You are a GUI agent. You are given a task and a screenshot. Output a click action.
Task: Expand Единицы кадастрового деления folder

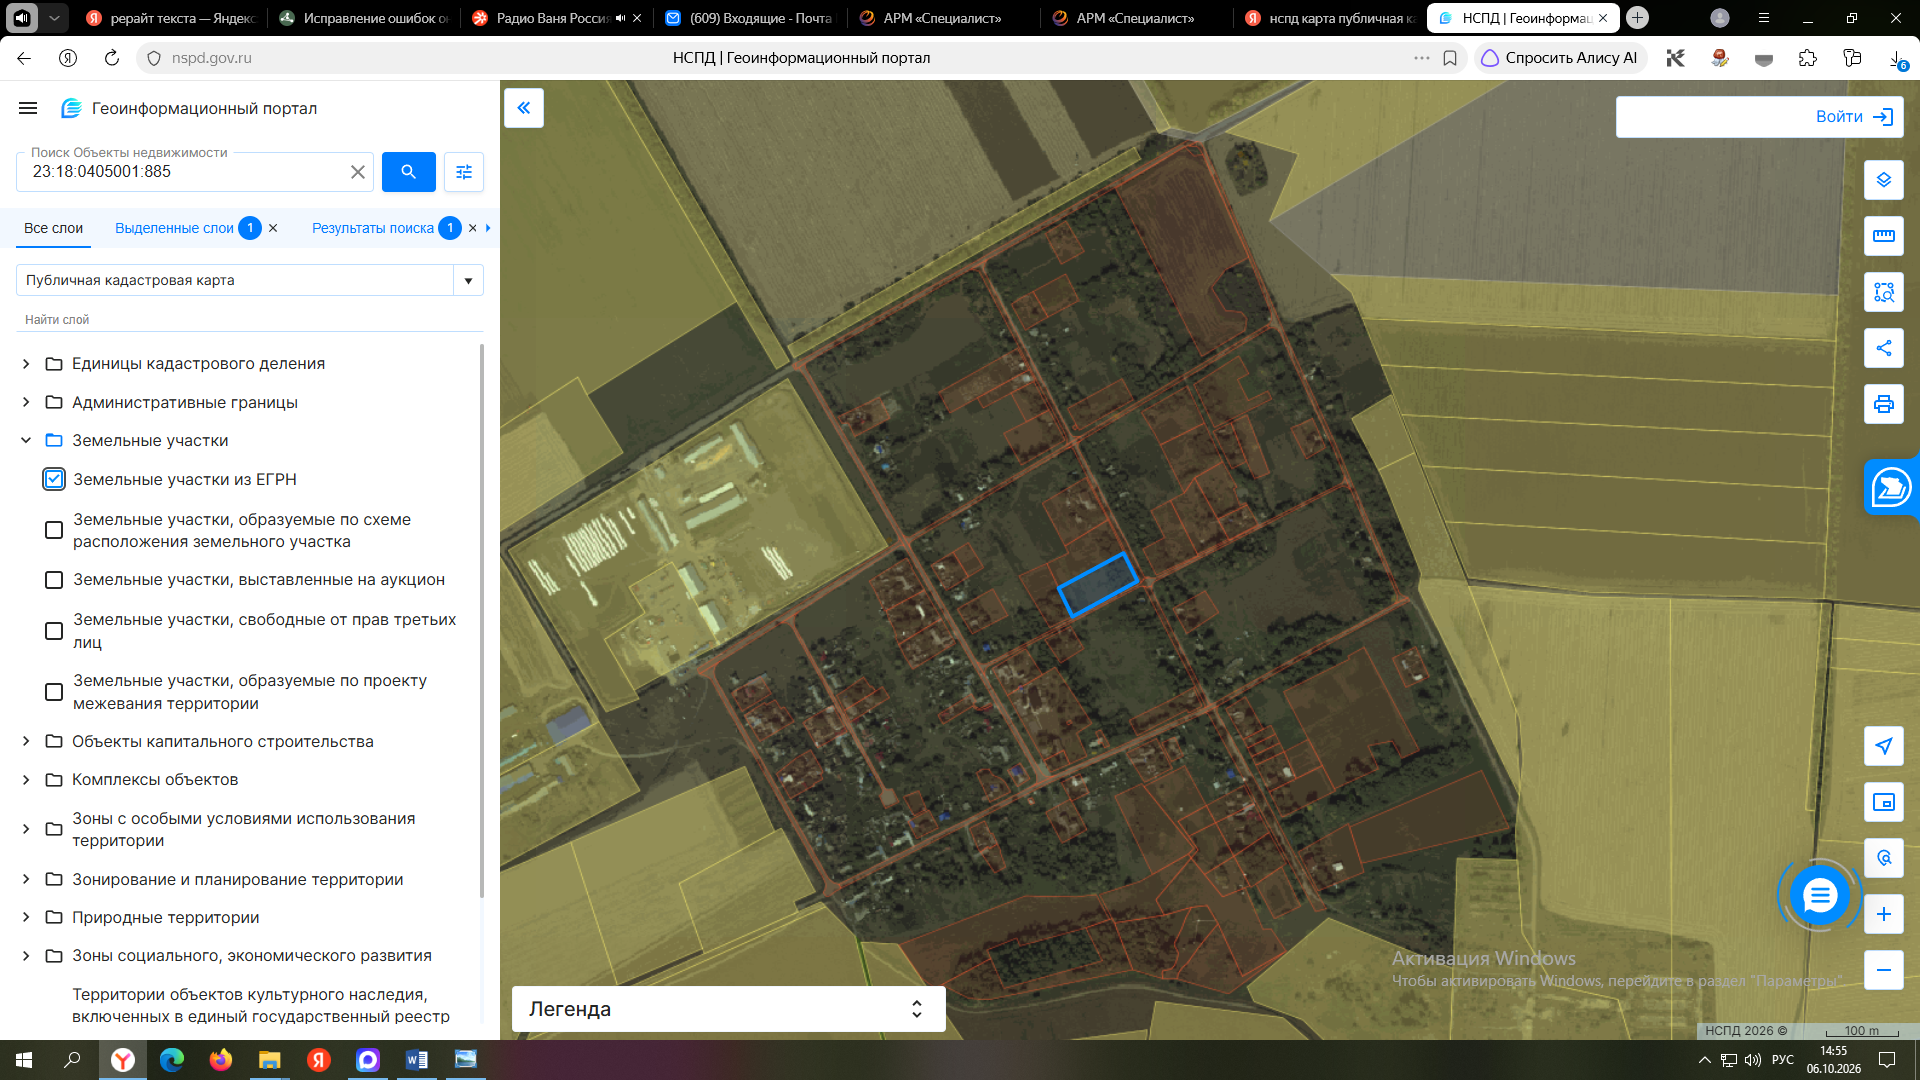pos(26,364)
